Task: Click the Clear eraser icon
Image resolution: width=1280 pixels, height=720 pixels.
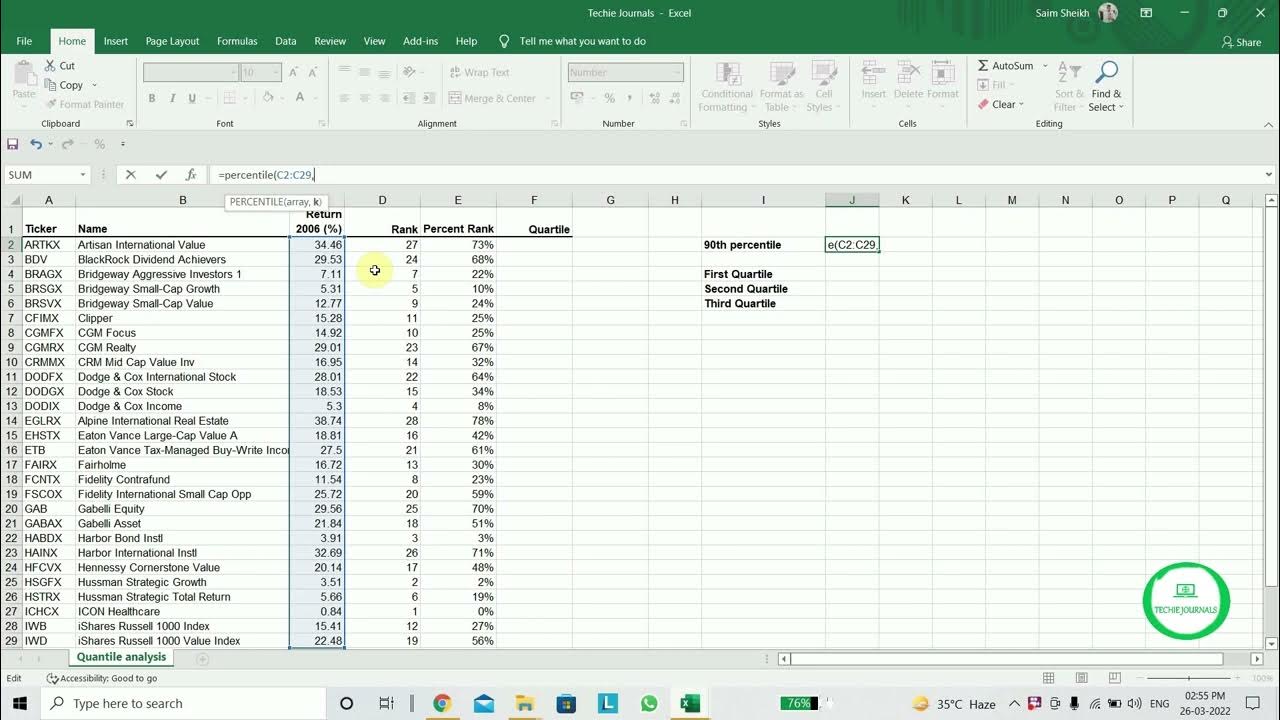Action: tap(983, 104)
